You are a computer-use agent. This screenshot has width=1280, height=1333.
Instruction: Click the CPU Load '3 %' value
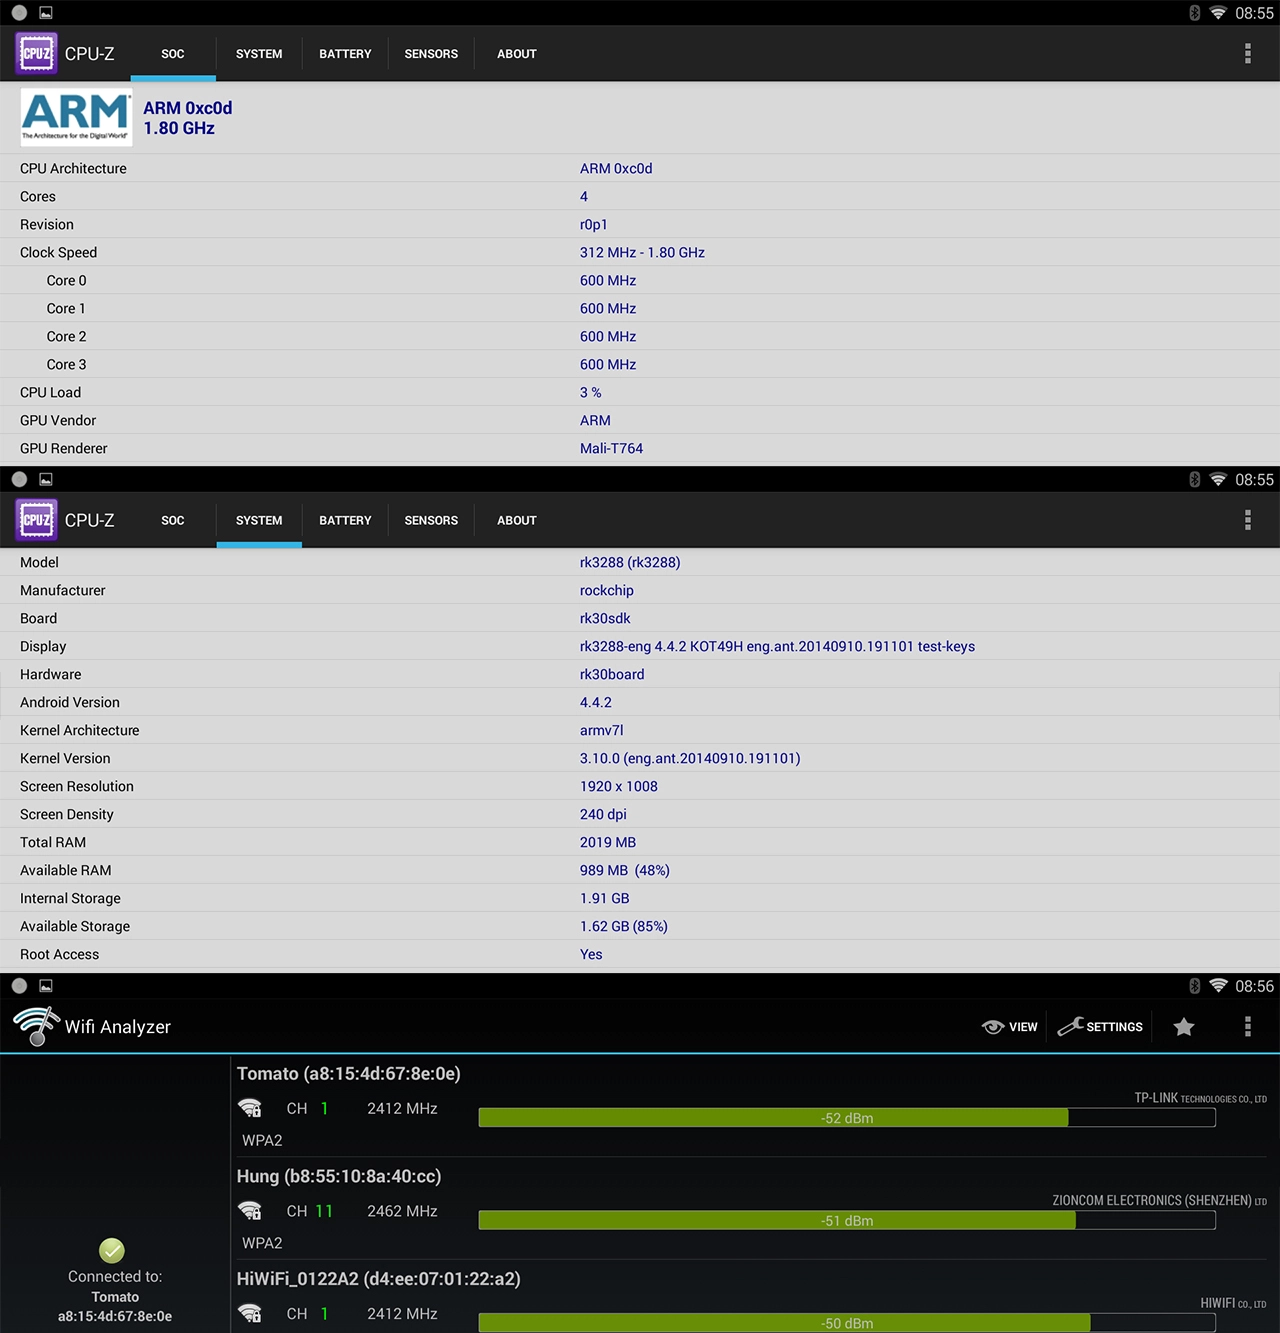pyautogui.click(x=591, y=393)
